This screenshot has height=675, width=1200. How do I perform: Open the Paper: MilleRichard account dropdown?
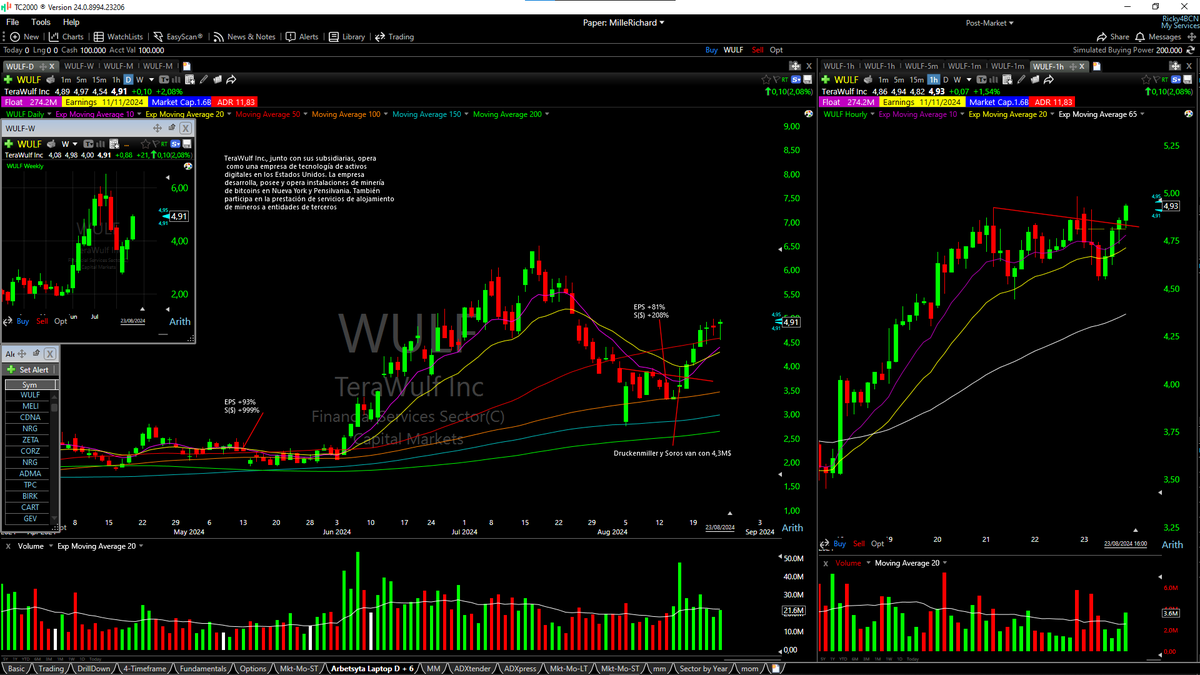coord(623,22)
